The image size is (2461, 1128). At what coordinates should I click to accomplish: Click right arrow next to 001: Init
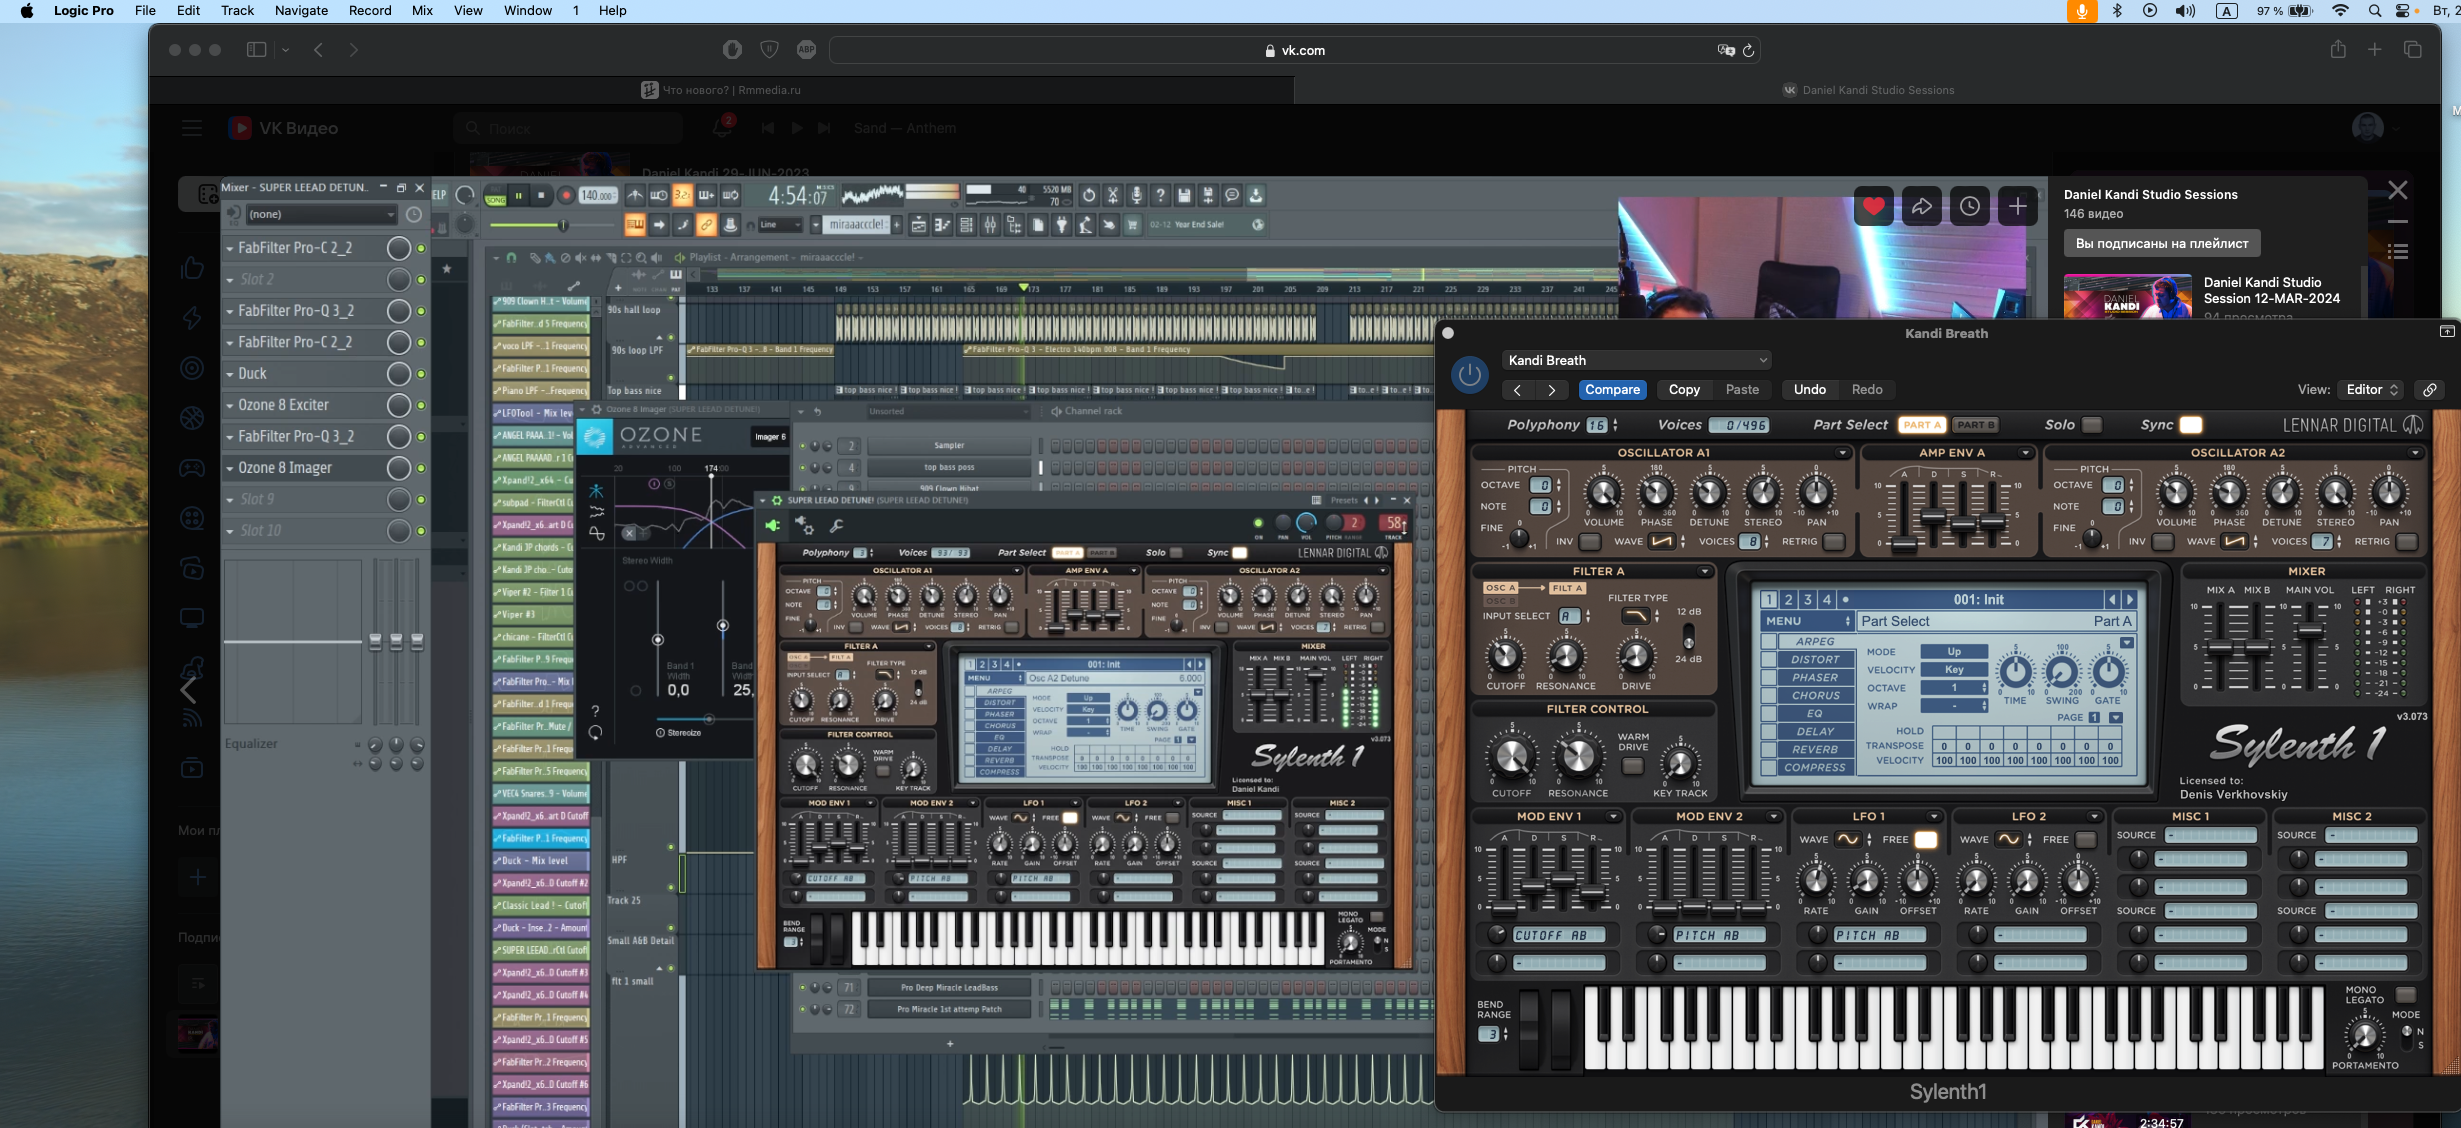[2129, 600]
